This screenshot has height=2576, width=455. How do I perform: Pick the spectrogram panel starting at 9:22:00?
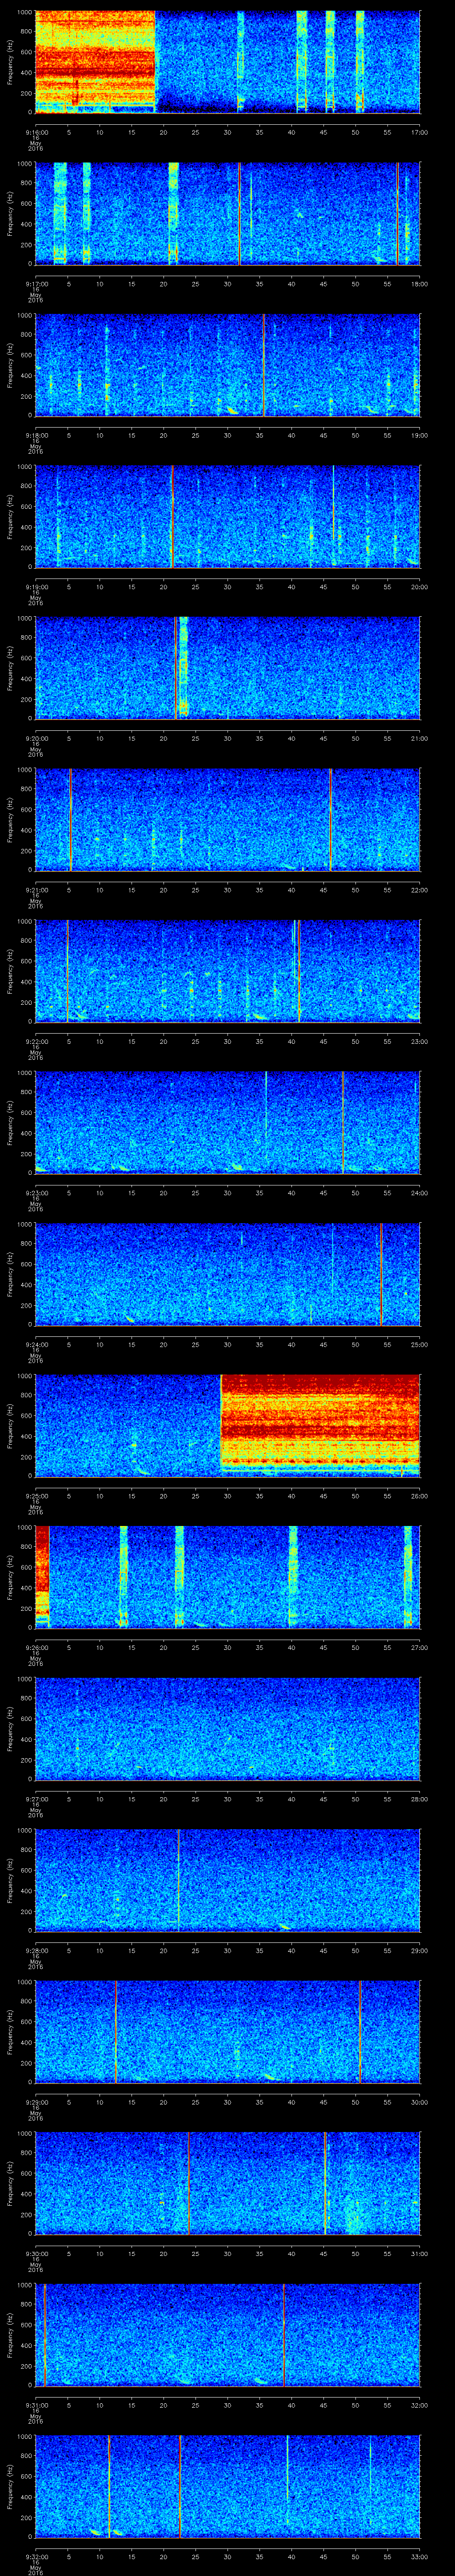(227, 970)
